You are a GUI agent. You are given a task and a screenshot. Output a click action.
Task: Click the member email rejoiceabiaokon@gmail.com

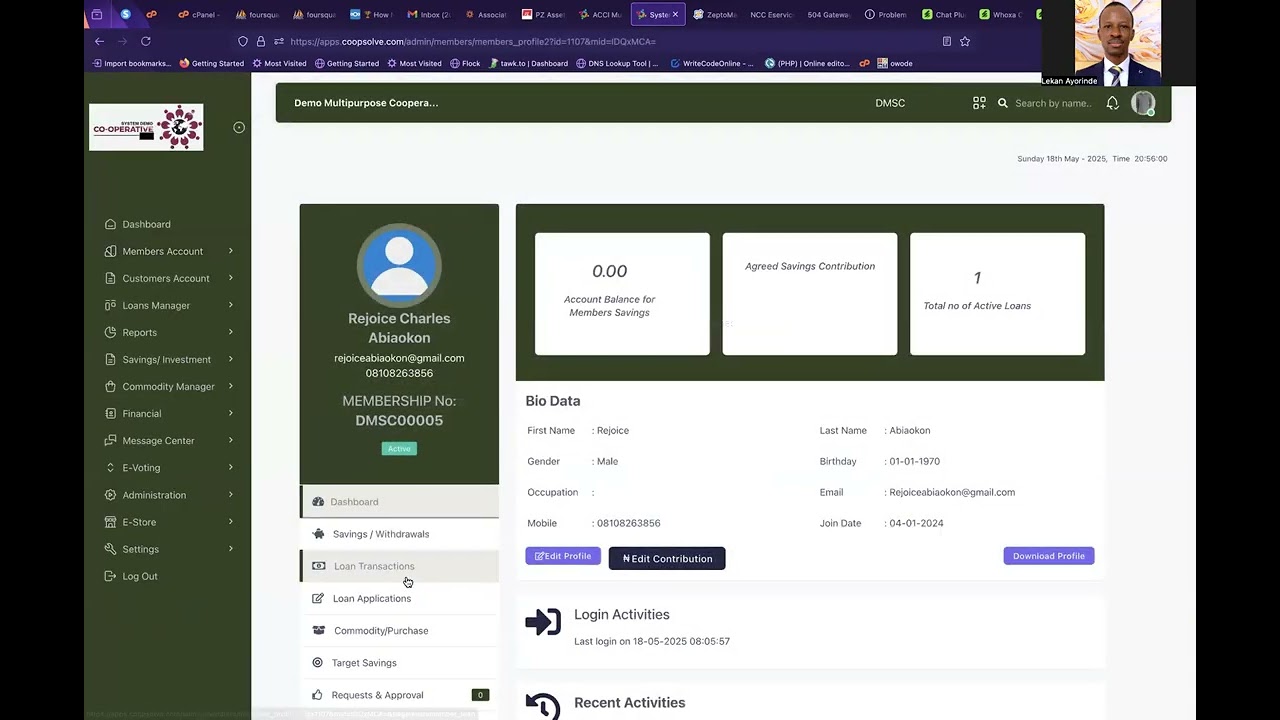[x=399, y=358]
